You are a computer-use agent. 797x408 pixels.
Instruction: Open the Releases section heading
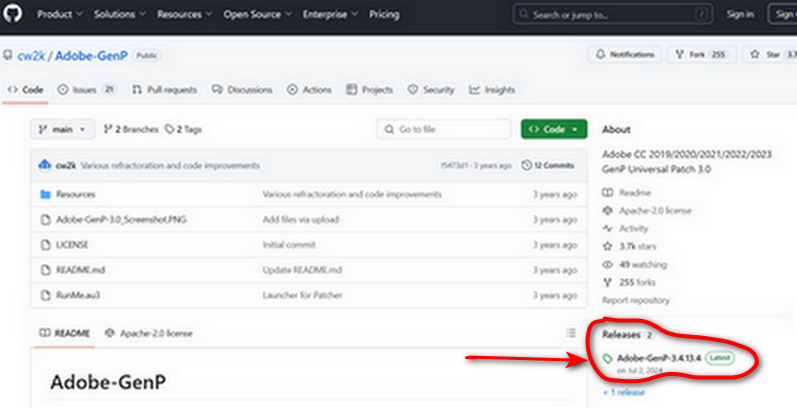click(621, 335)
